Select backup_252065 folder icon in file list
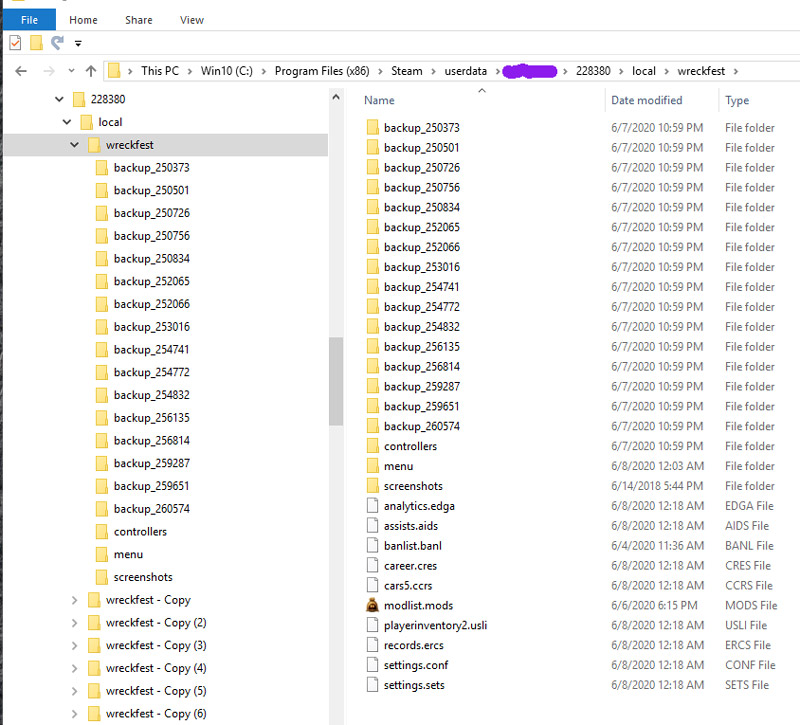The image size is (800, 725). 372,227
